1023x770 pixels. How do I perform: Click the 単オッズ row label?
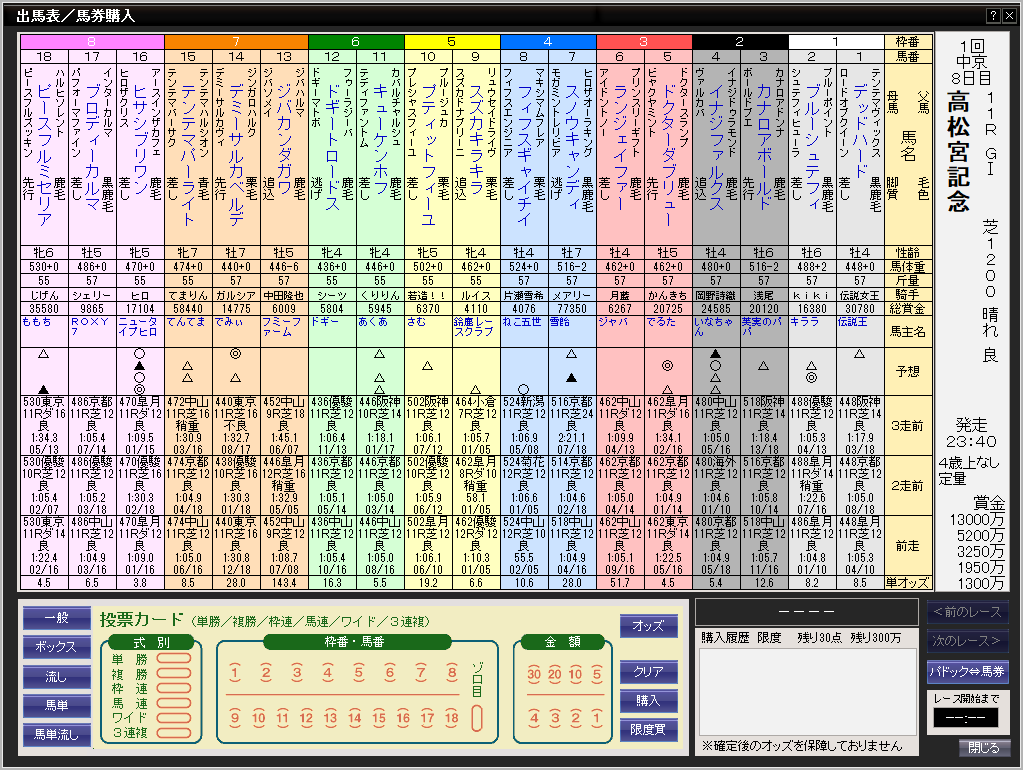point(908,583)
